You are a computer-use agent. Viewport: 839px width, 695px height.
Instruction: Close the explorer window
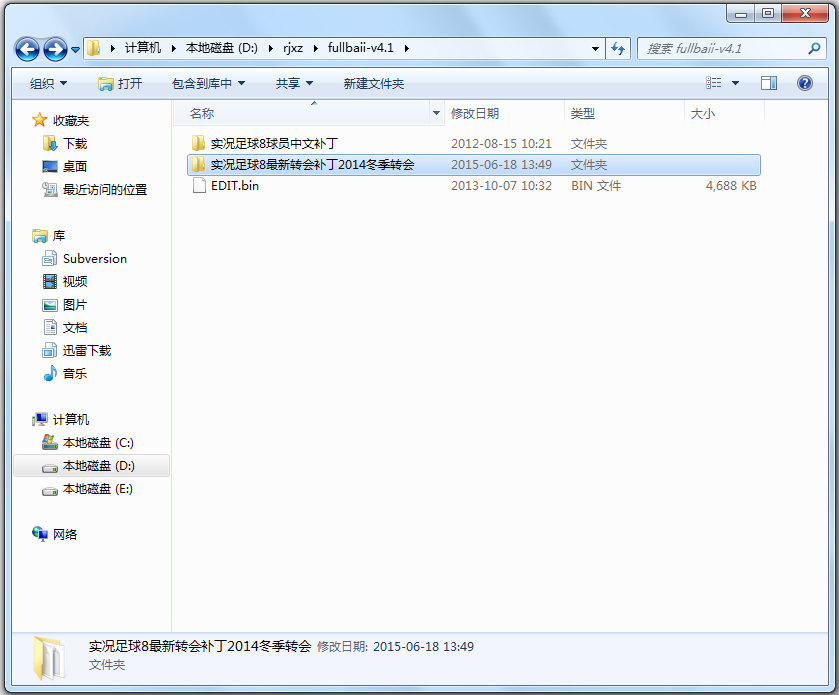pyautogui.click(x=805, y=13)
